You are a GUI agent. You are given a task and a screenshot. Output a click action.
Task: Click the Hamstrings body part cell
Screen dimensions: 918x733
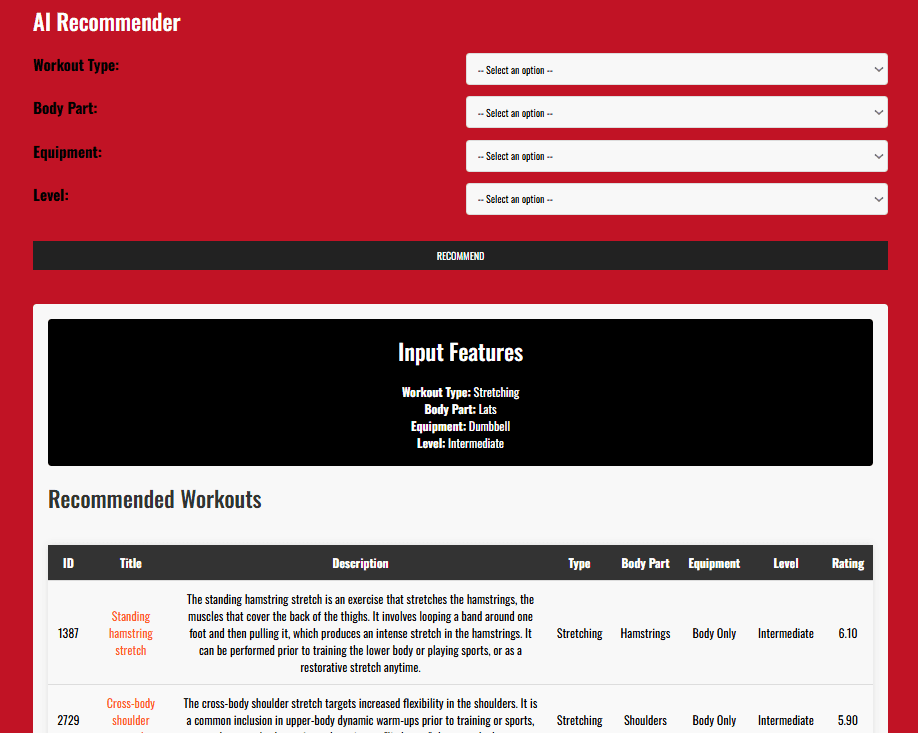(x=645, y=633)
